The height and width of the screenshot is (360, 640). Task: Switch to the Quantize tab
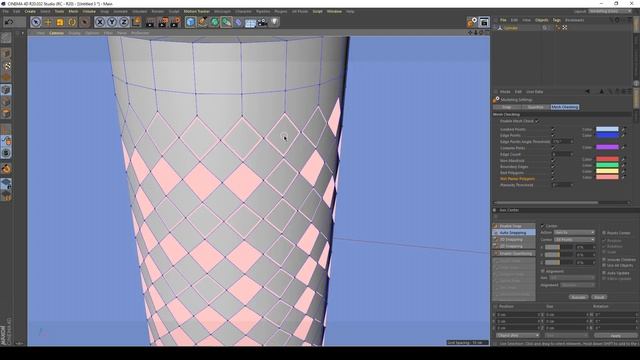(536, 107)
